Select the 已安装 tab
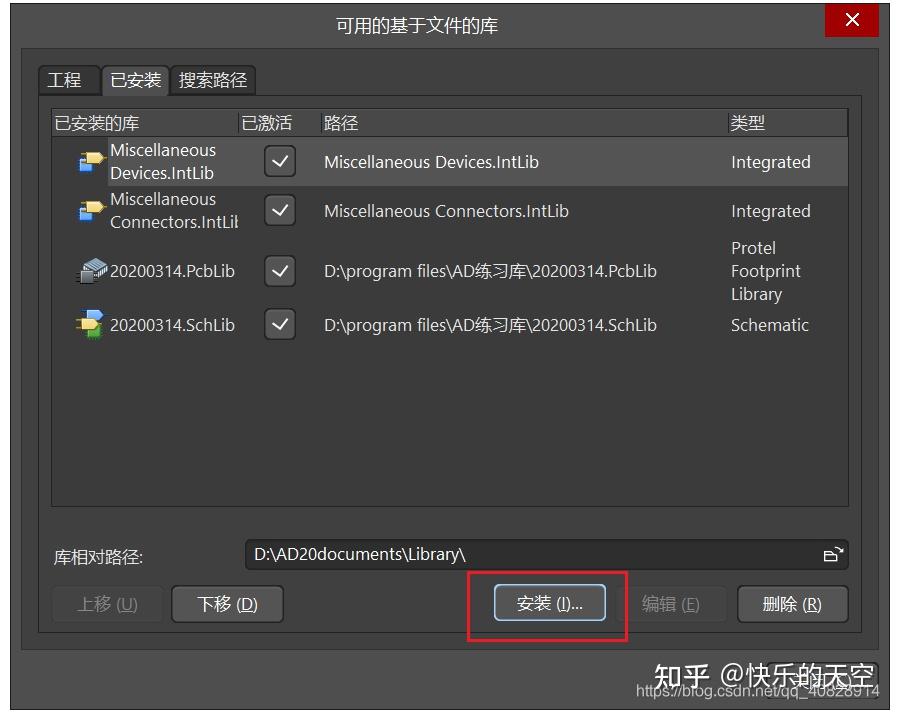Image resolution: width=899 pixels, height=714 pixels. tap(135, 80)
